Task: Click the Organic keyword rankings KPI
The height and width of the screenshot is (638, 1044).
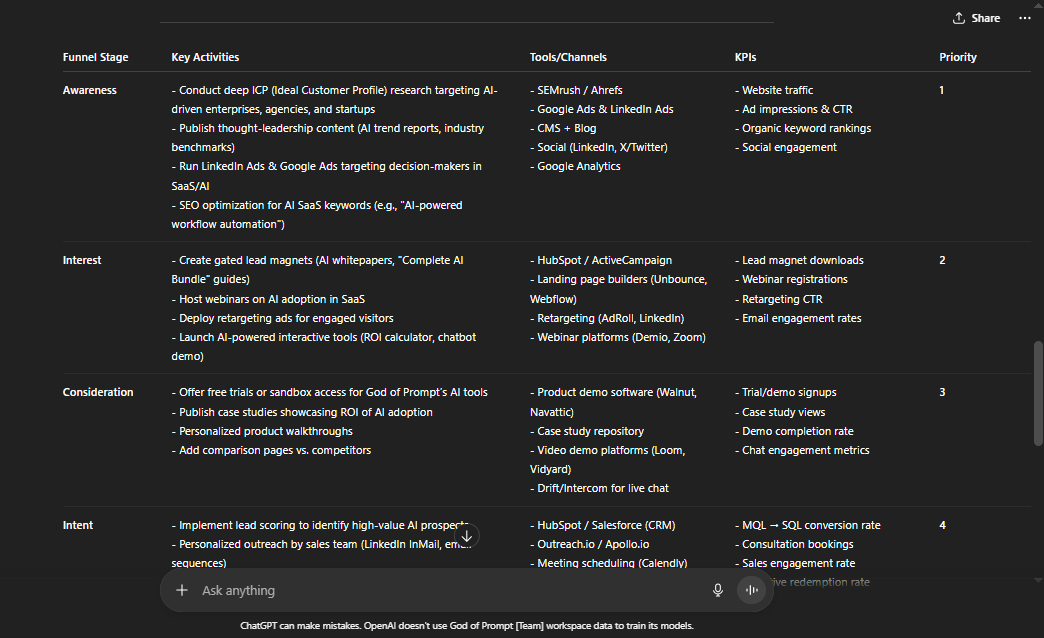Action: pyautogui.click(x=802, y=128)
